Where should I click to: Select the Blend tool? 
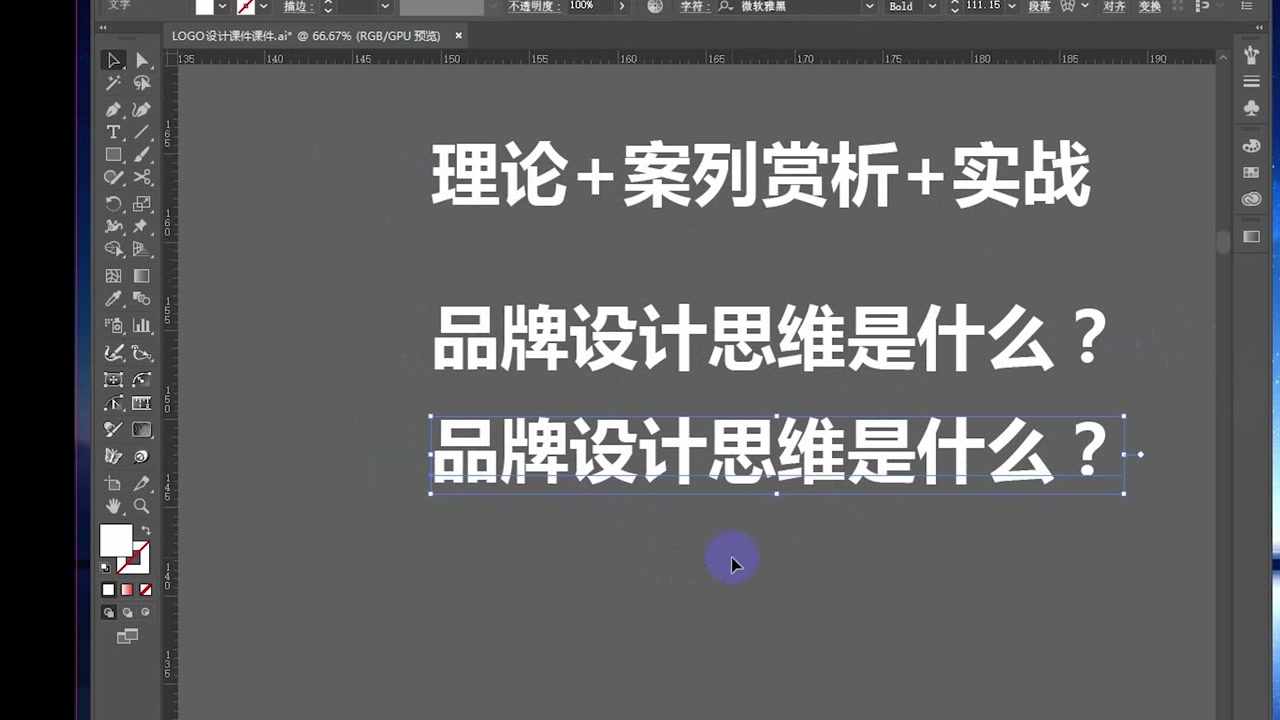pyautogui.click(x=142, y=299)
